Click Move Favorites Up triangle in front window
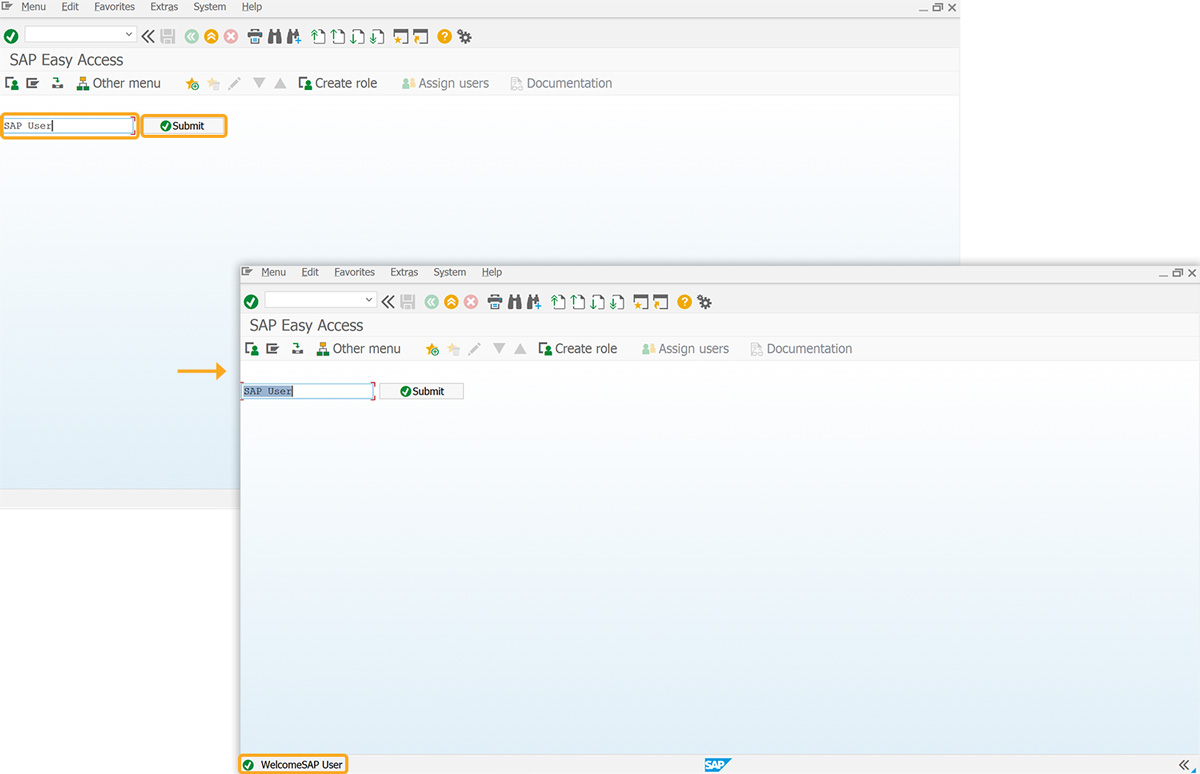This screenshot has height=774, width=1200. click(x=520, y=349)
